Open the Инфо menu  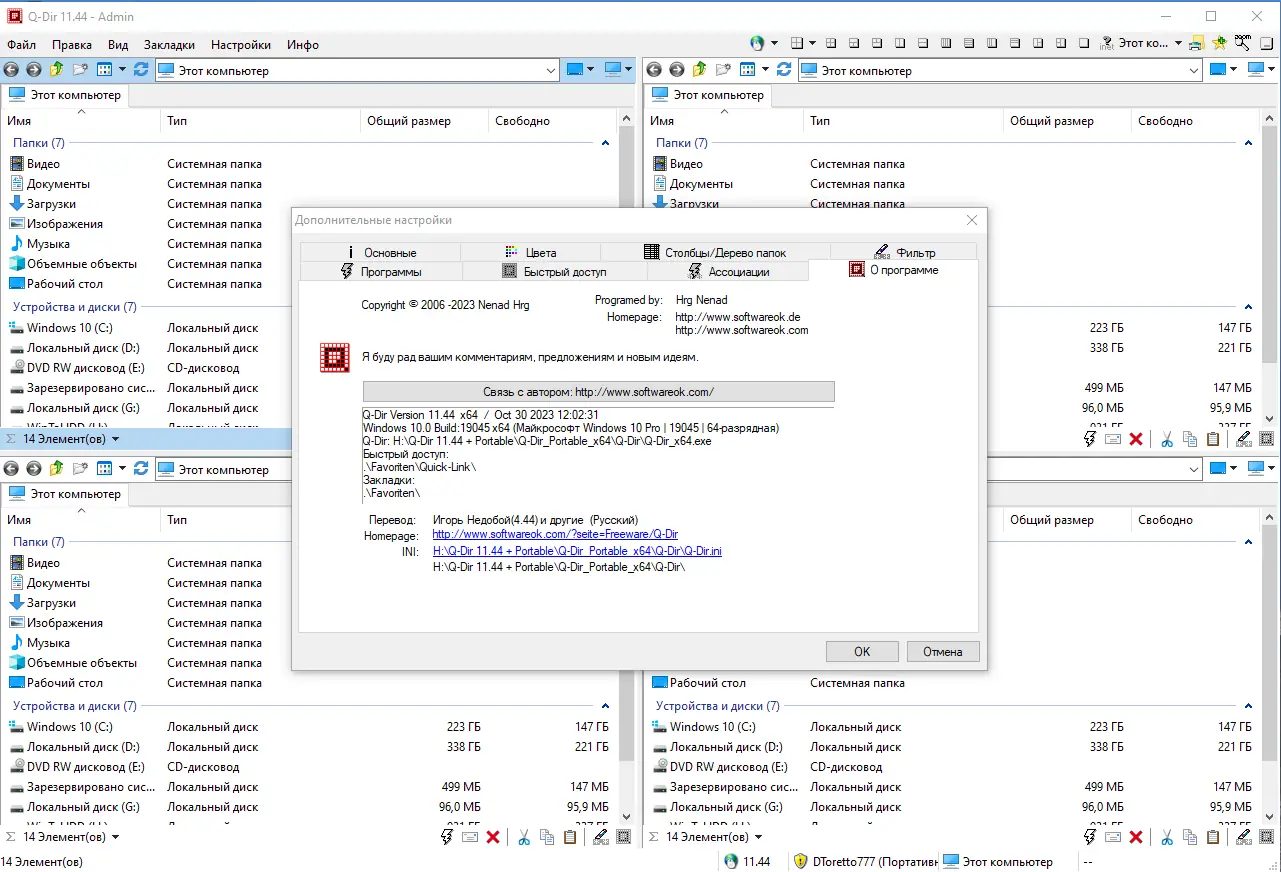coord(303,45)
